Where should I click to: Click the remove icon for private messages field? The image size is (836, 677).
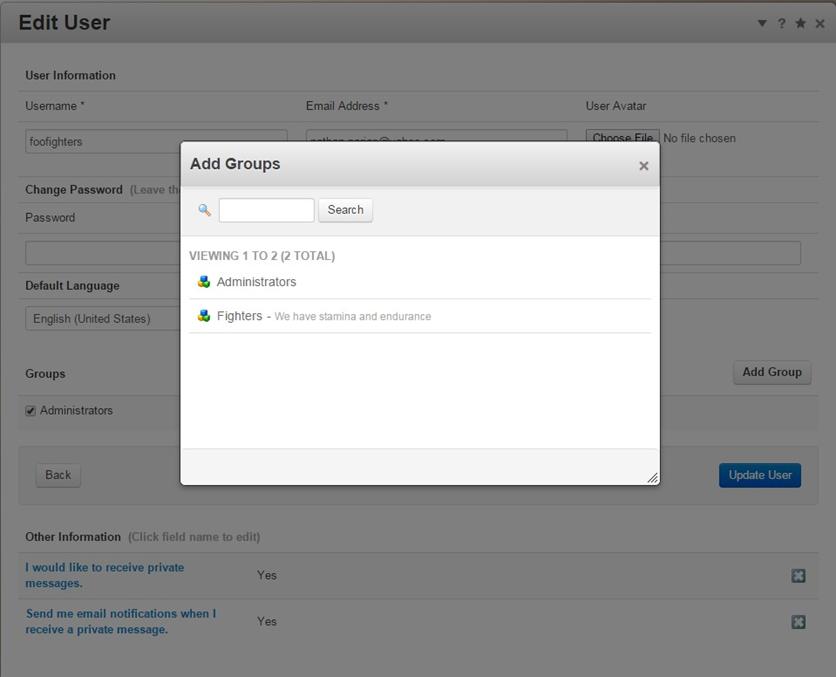(x=798, y=575)
